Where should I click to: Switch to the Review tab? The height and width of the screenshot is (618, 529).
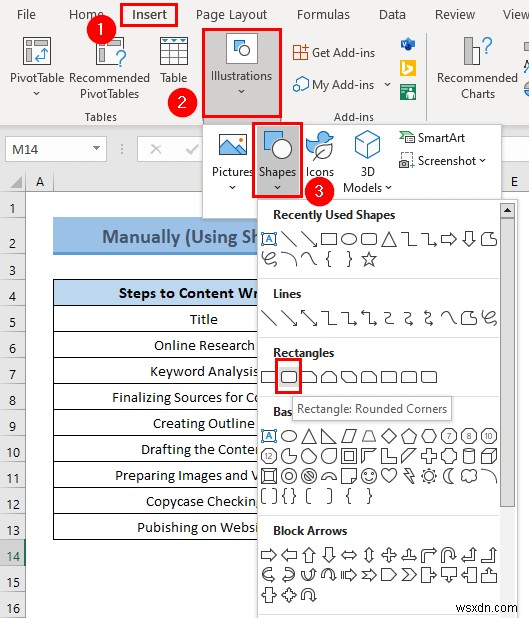pos(455,15)
